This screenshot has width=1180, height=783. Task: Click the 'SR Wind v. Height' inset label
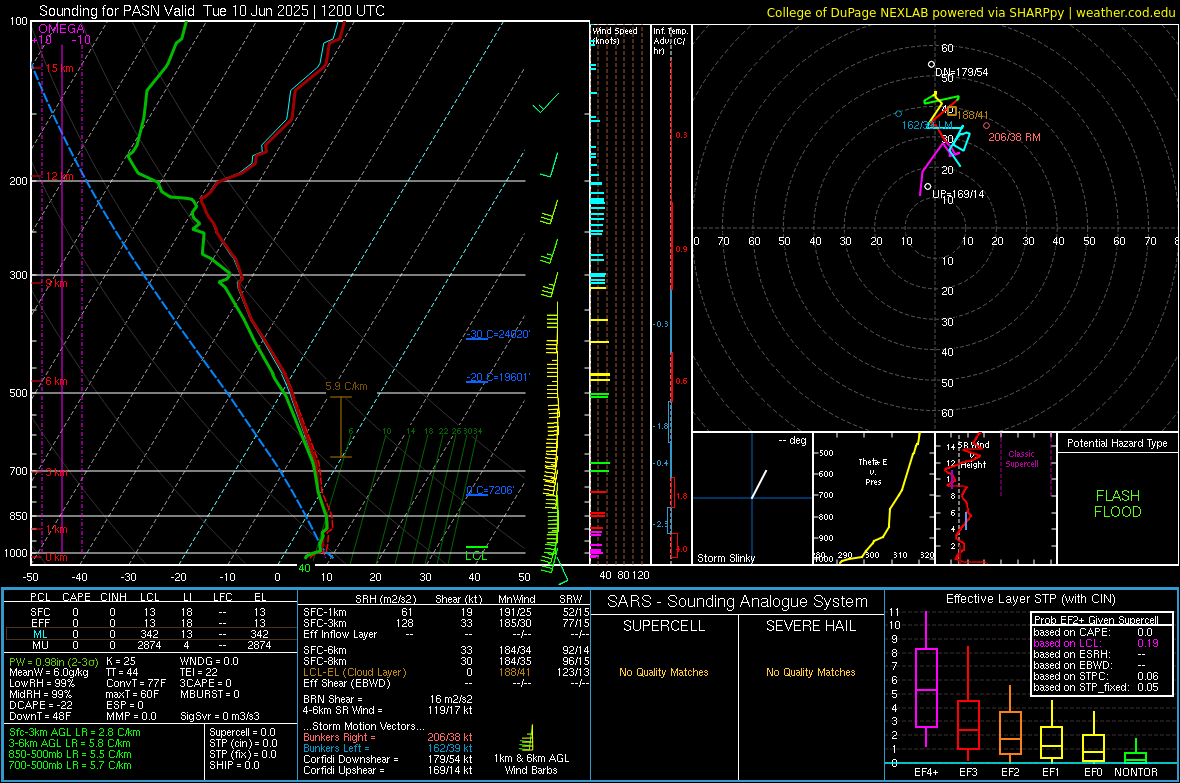[x=973, y=455]
